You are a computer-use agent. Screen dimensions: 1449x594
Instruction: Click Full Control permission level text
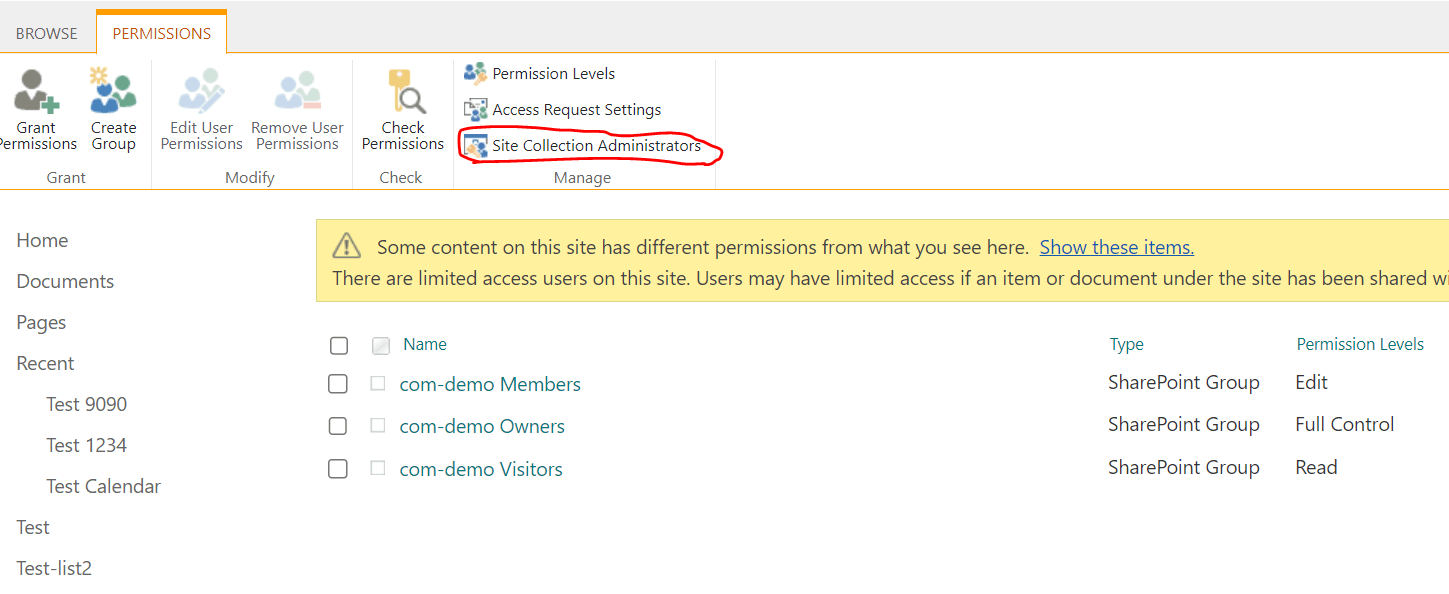point(1345,424)
